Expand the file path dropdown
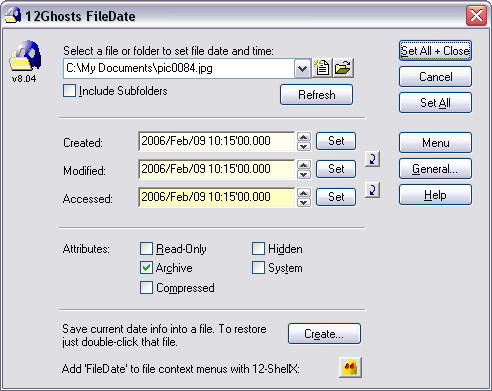Viewport: 492px width, 391px height. [302, 69]
